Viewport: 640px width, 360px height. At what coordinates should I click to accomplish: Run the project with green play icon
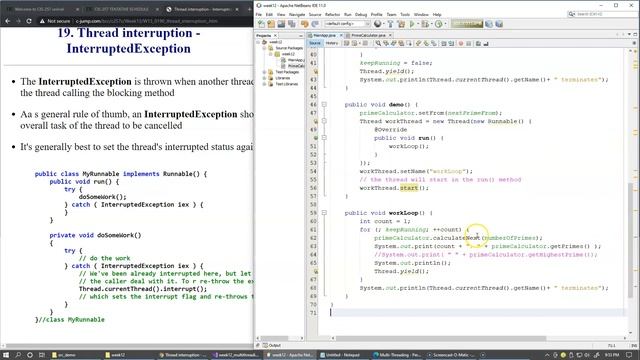[411, 24]
